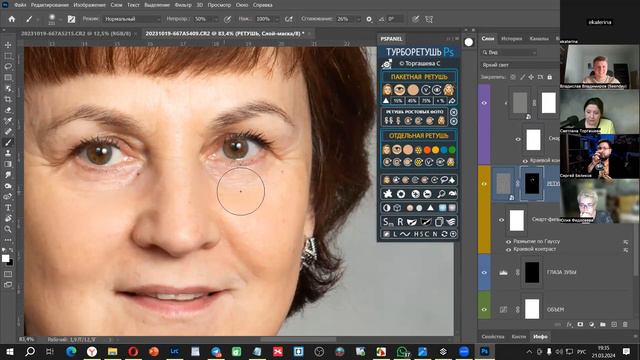Open the Изображение menu
The height and width of the screenshot is (360, 640).
pyautogui.click(x=89, y=5)
